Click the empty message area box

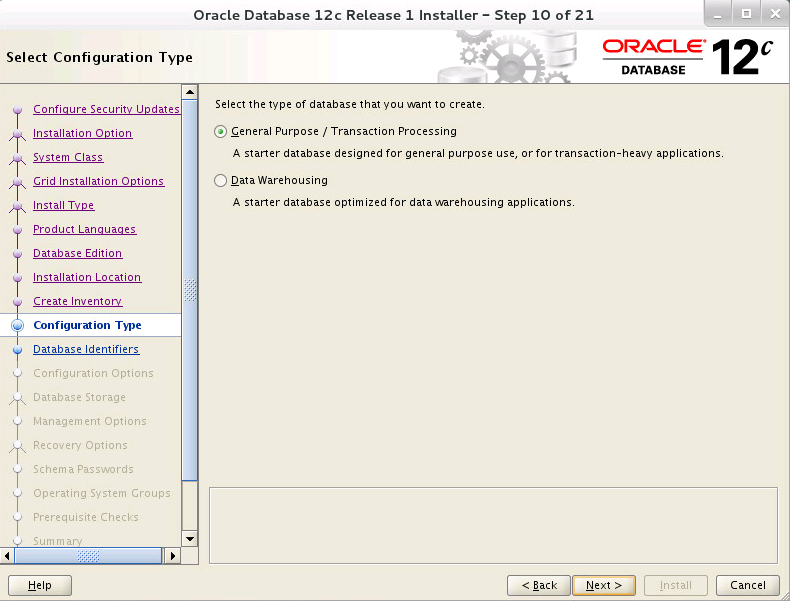493,525
